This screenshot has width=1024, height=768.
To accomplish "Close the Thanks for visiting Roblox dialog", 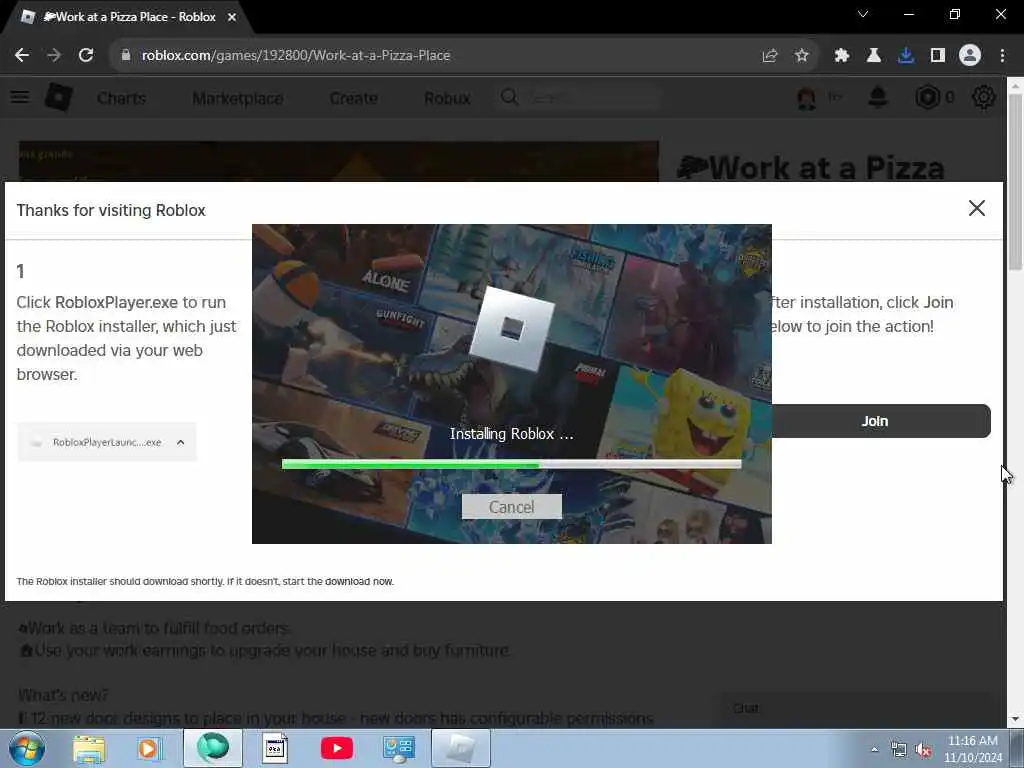I will pos(976,208).
